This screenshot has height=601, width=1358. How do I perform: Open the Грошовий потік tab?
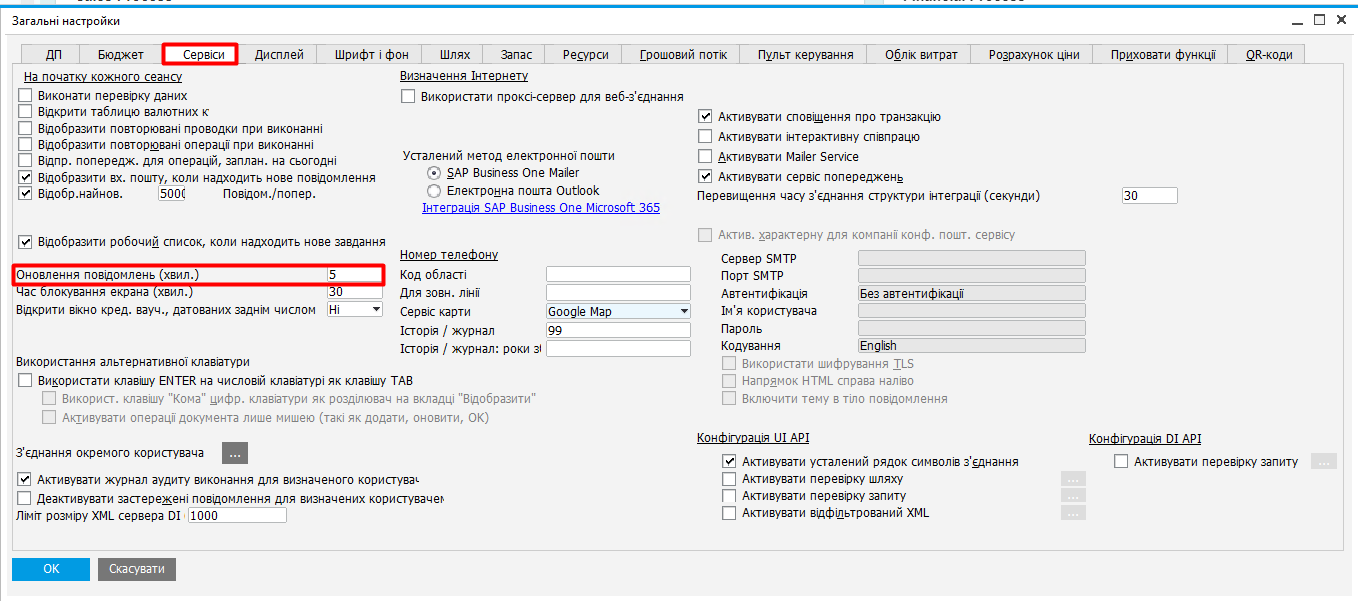coord(683,55)
